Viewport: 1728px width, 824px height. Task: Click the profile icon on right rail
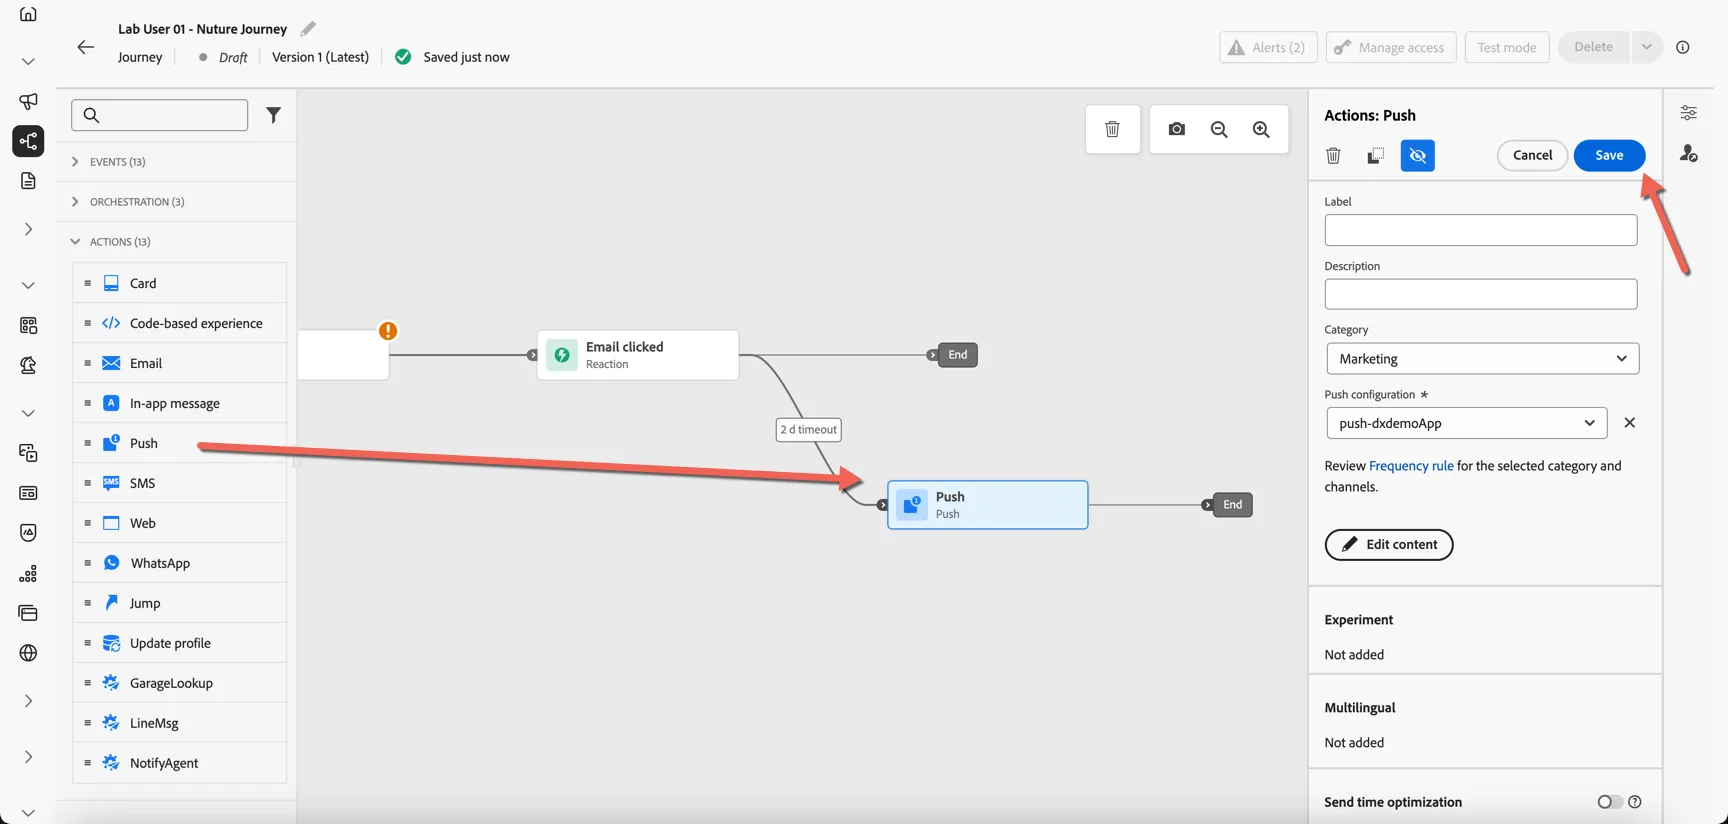(x=1689, y=153)
